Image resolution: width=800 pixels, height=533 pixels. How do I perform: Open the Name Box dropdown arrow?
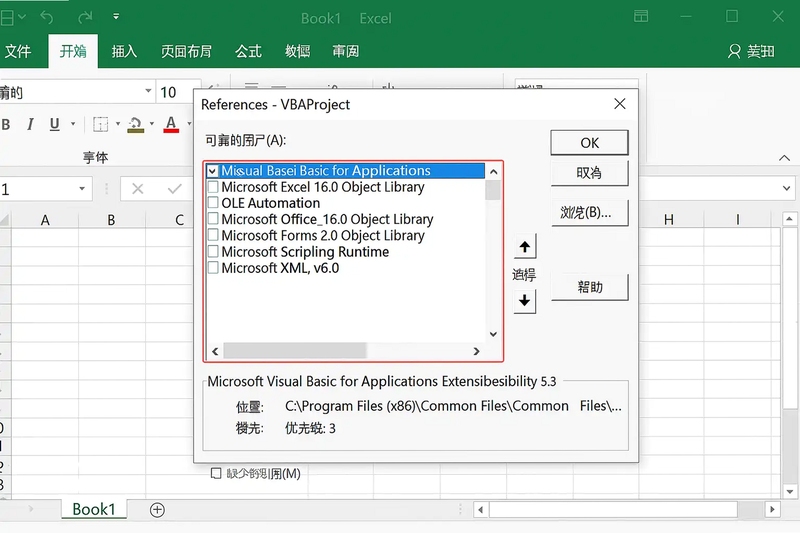82,189
